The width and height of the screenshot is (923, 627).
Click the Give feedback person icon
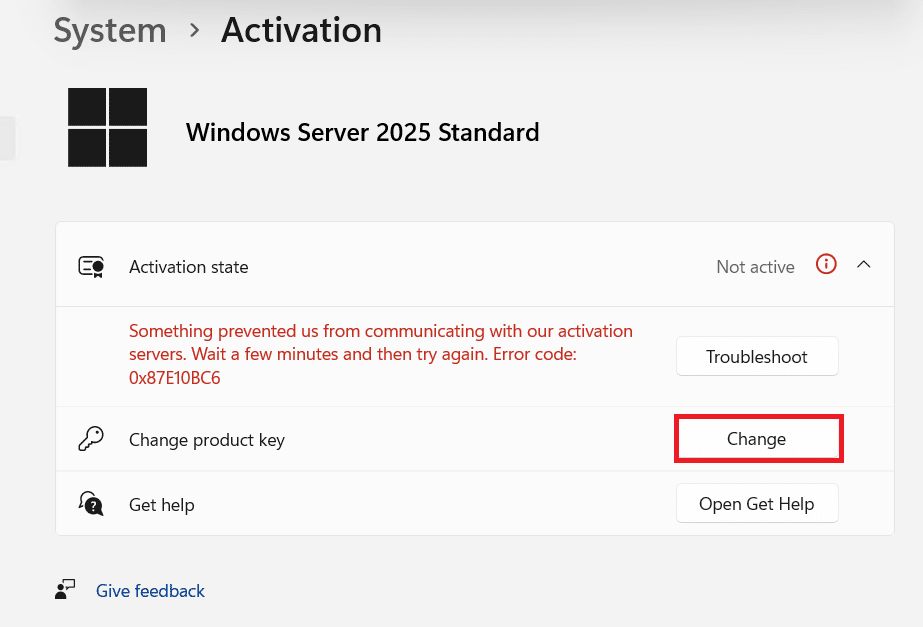tap(66, 590)
